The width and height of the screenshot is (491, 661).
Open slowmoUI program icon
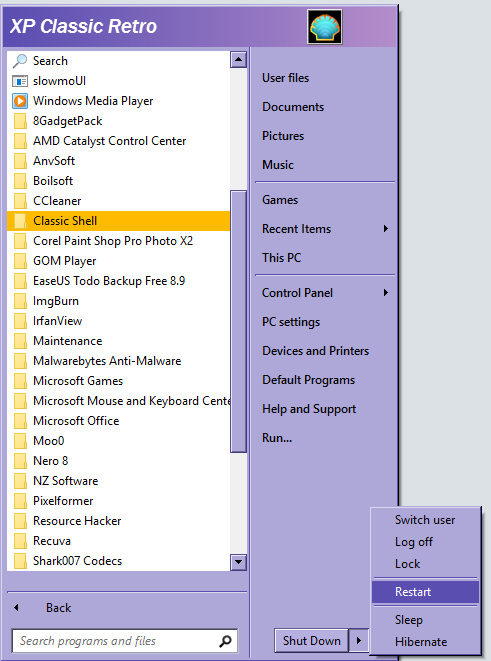click(x=20, y=81)
